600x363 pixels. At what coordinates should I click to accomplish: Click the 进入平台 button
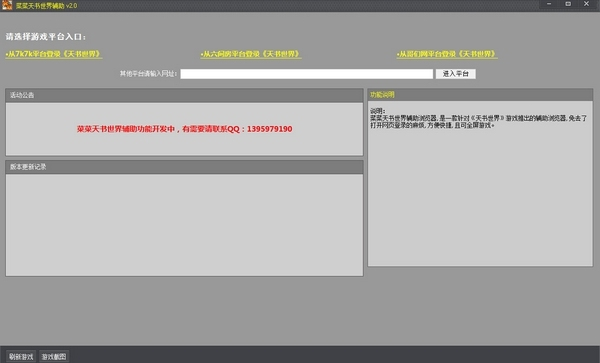pos(456,74)
